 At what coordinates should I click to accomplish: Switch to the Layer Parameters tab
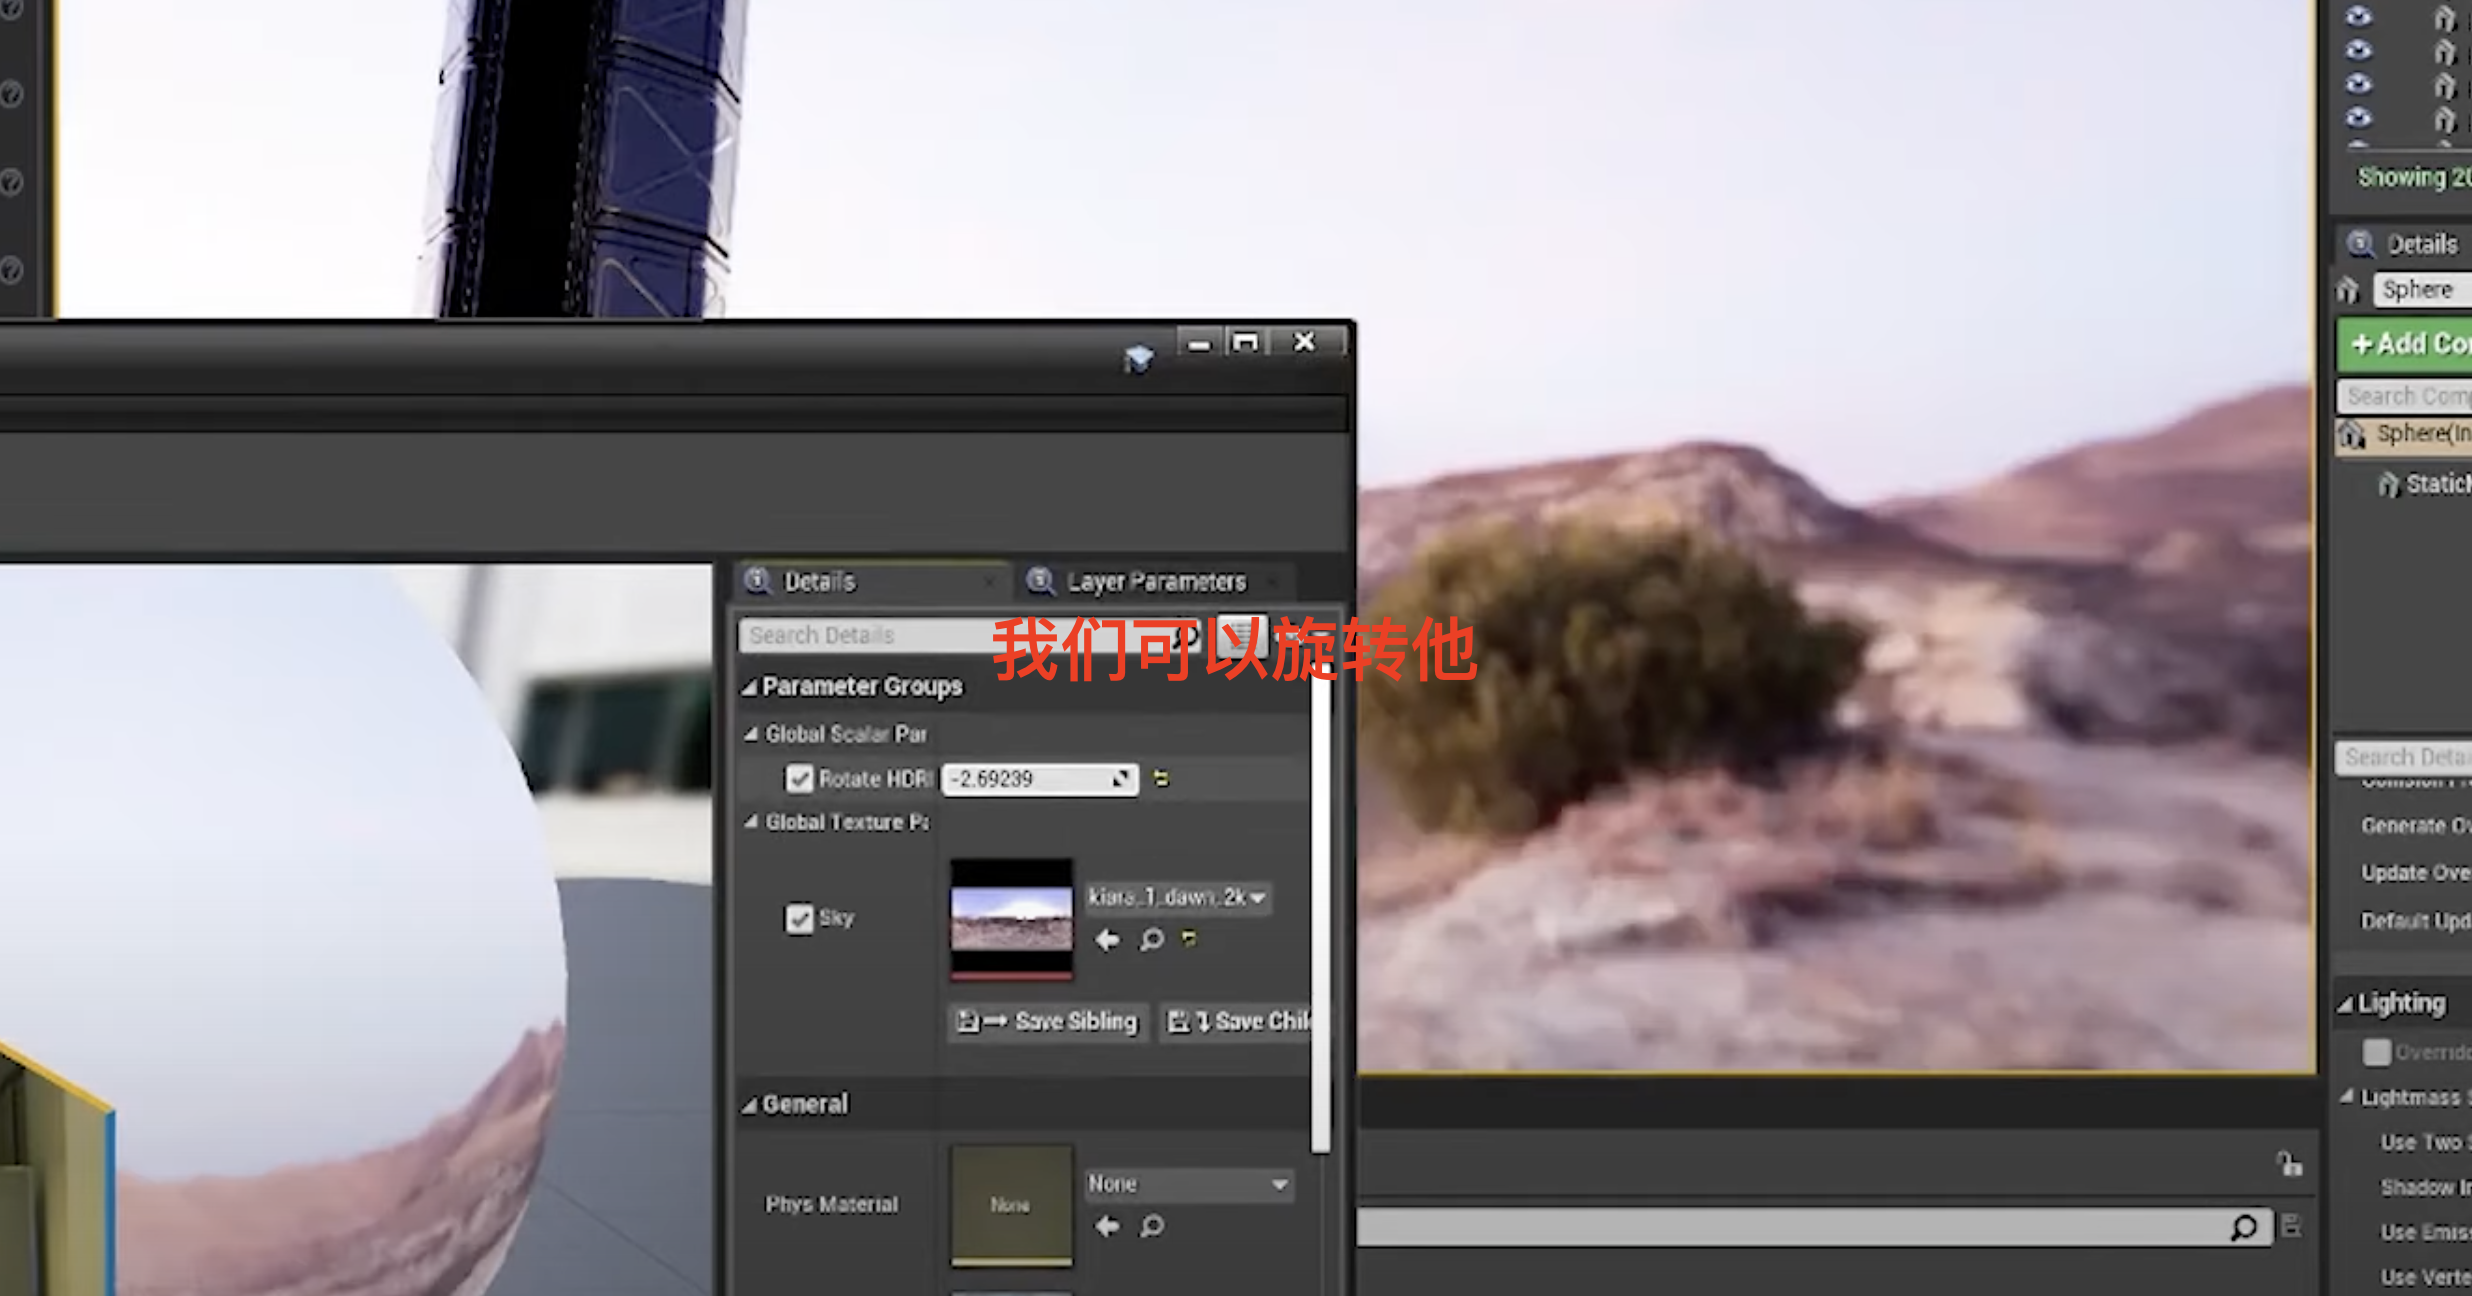(x=1155, y=580)
